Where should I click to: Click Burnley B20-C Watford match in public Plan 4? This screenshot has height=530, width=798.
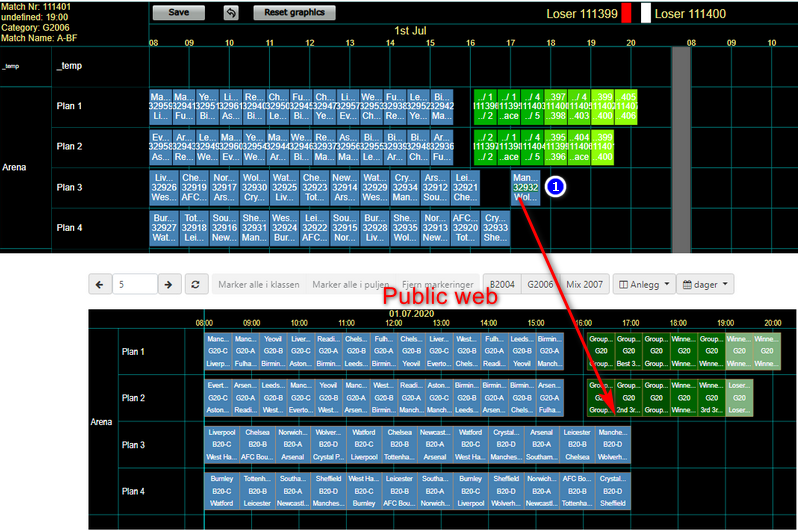point(222,491)
